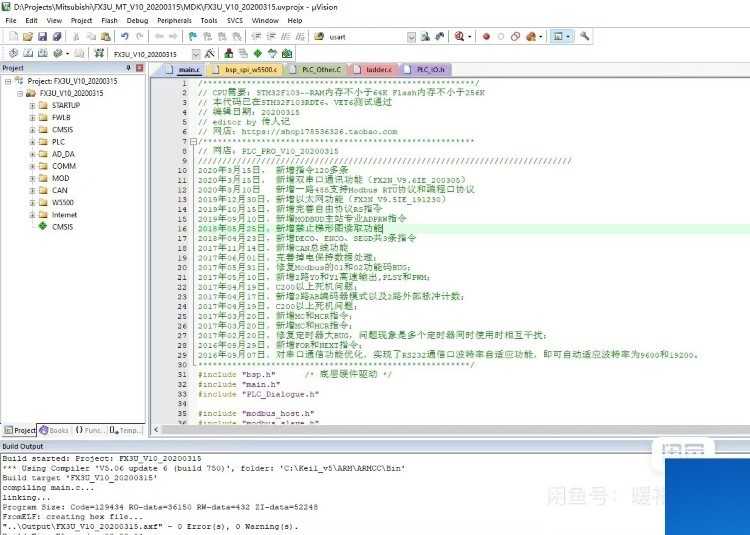
Task: Open the FX3U_V10_20200315 target dropdown
Action: coord(196,54)
